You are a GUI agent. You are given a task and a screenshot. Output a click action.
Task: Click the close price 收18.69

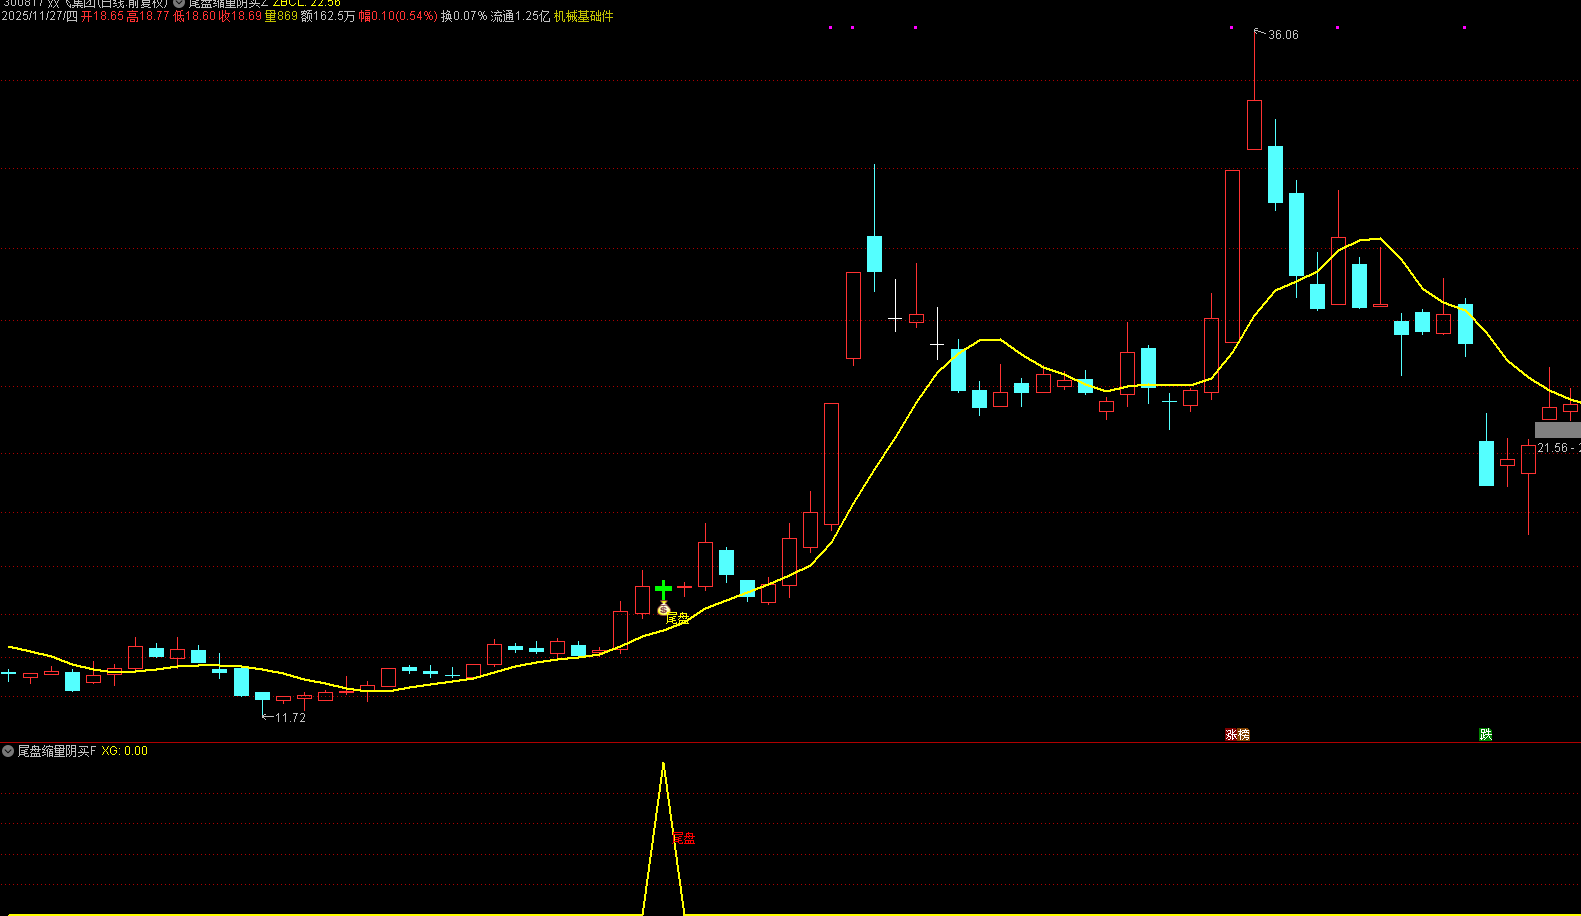coord(241,17)
